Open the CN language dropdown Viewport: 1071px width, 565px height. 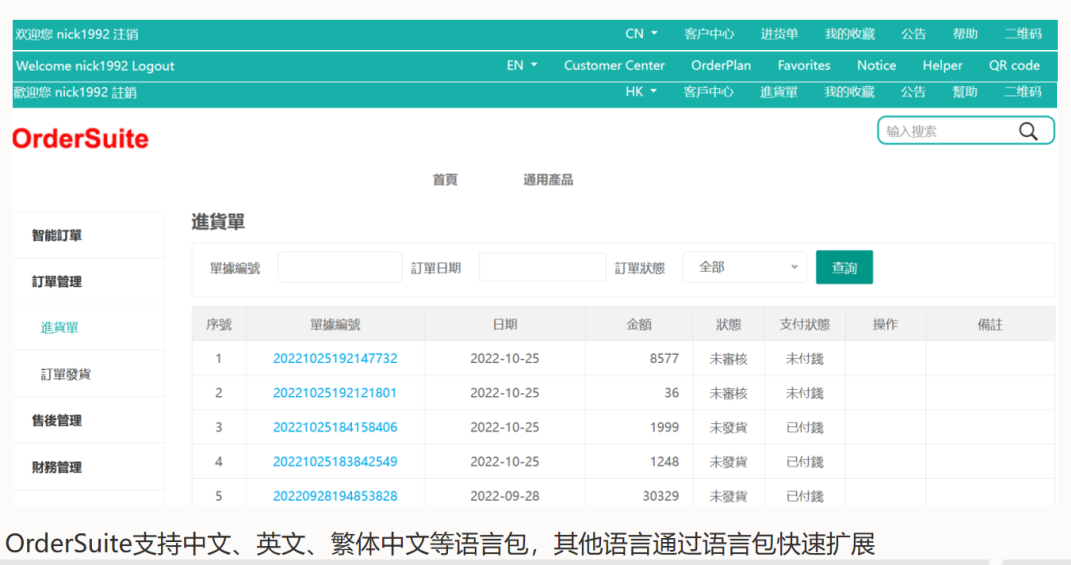[642, 34]
